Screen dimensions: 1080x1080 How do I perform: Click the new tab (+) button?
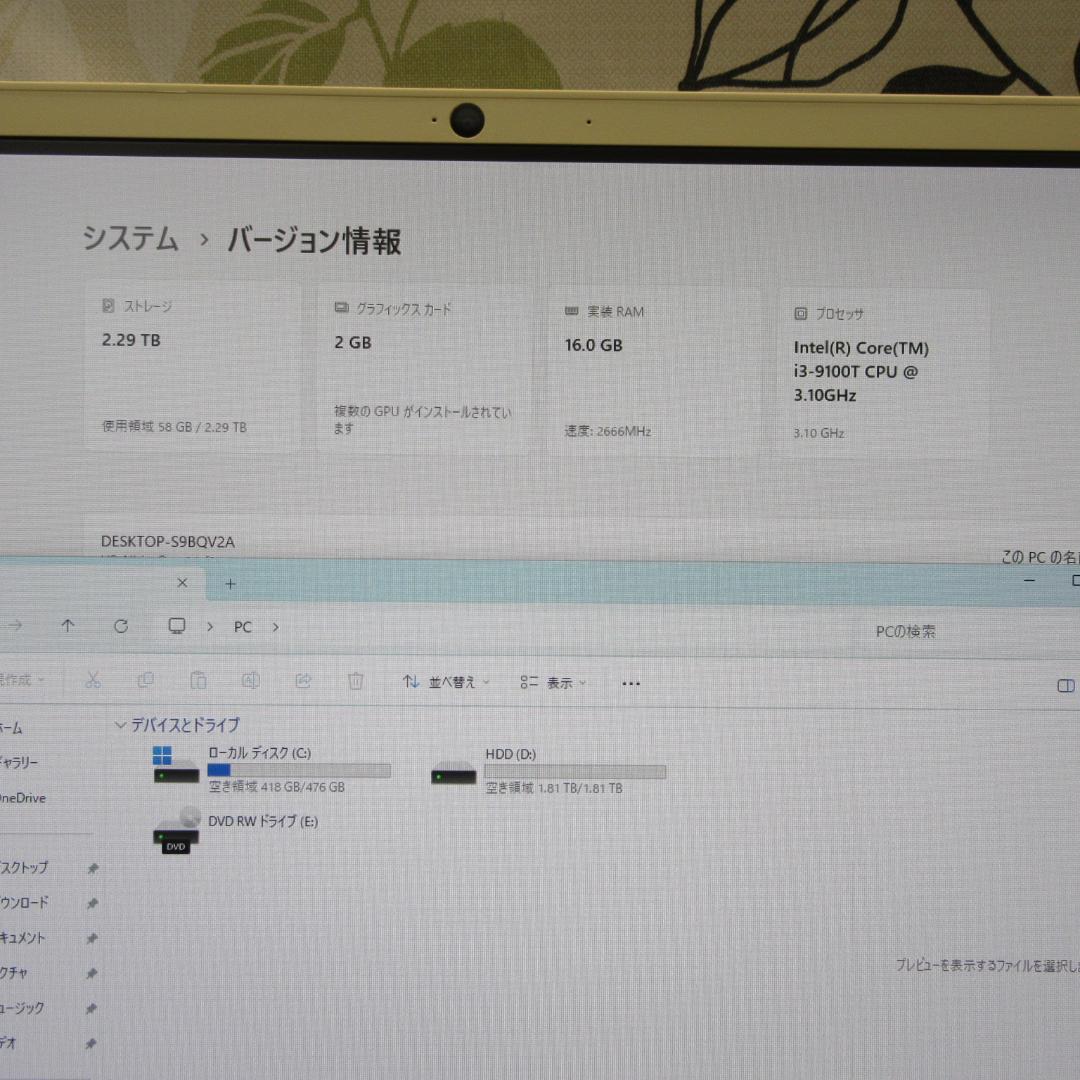point(230,583)
